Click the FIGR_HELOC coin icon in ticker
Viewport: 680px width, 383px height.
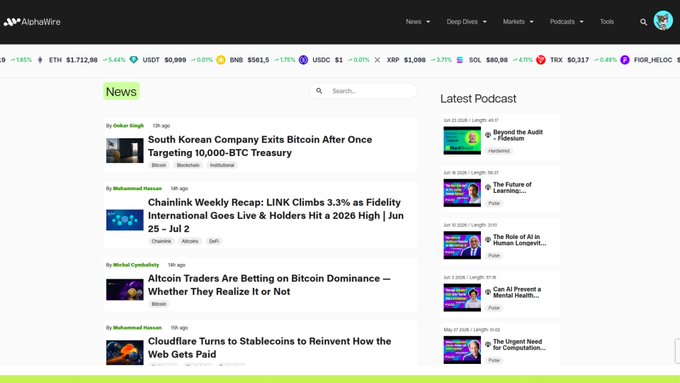coord(625,60)
